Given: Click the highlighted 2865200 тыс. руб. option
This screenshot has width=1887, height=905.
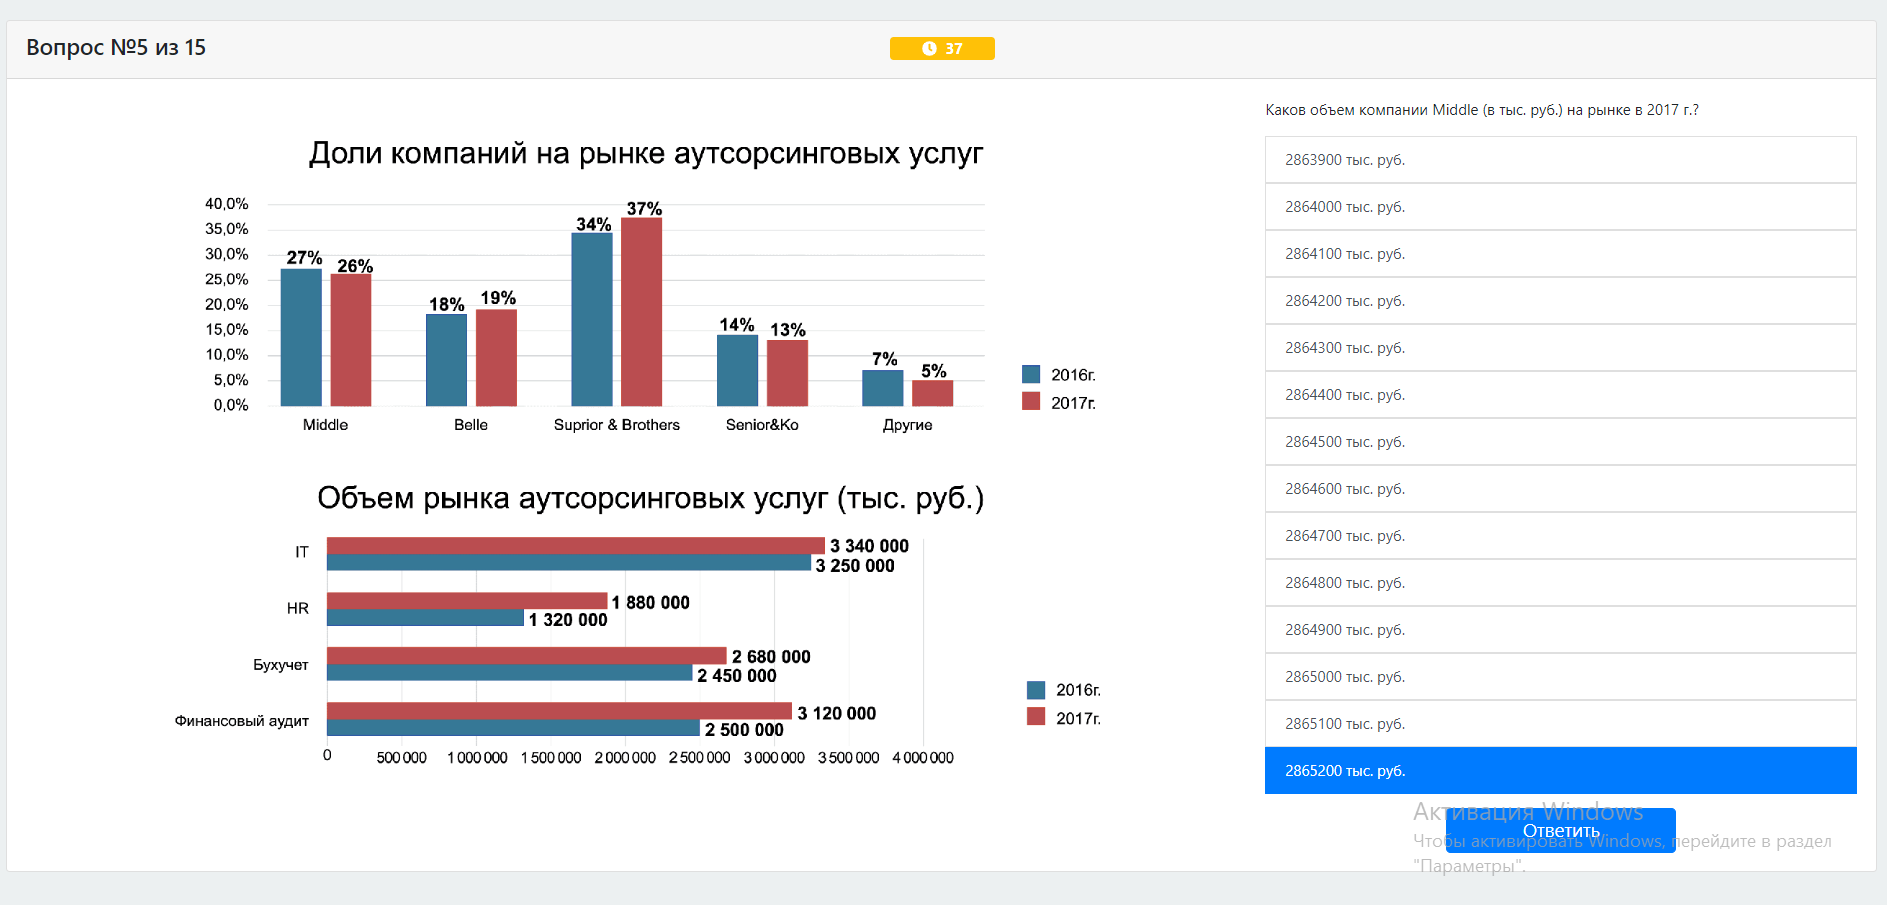Looking at the screenshot, I should coord(1560,771).
